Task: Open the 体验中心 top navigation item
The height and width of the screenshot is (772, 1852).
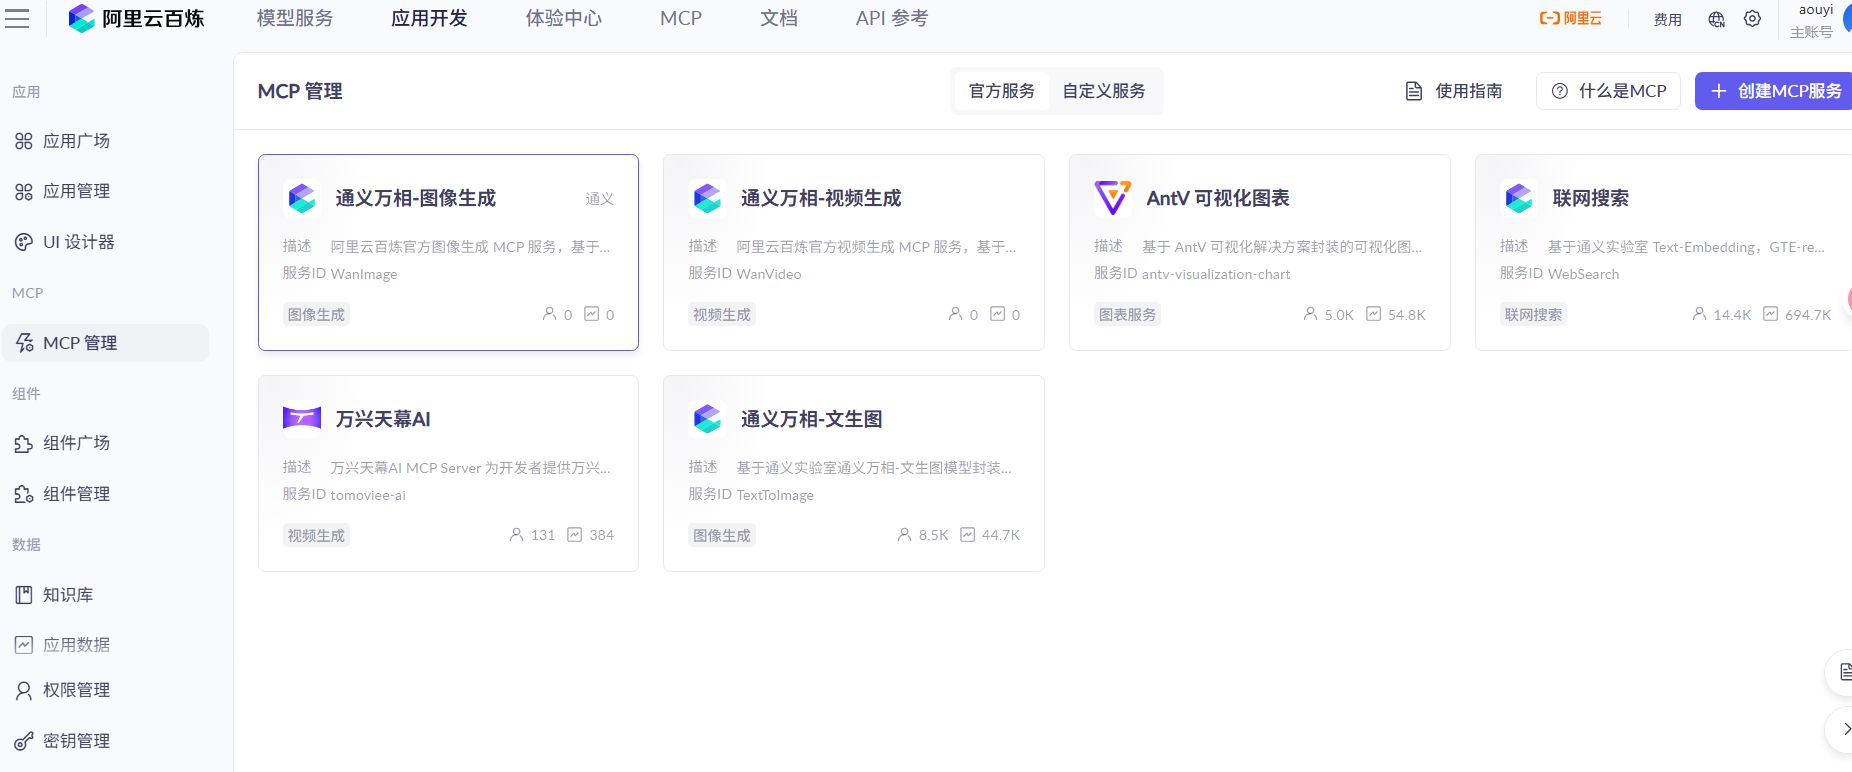Action: click(563, 19)
